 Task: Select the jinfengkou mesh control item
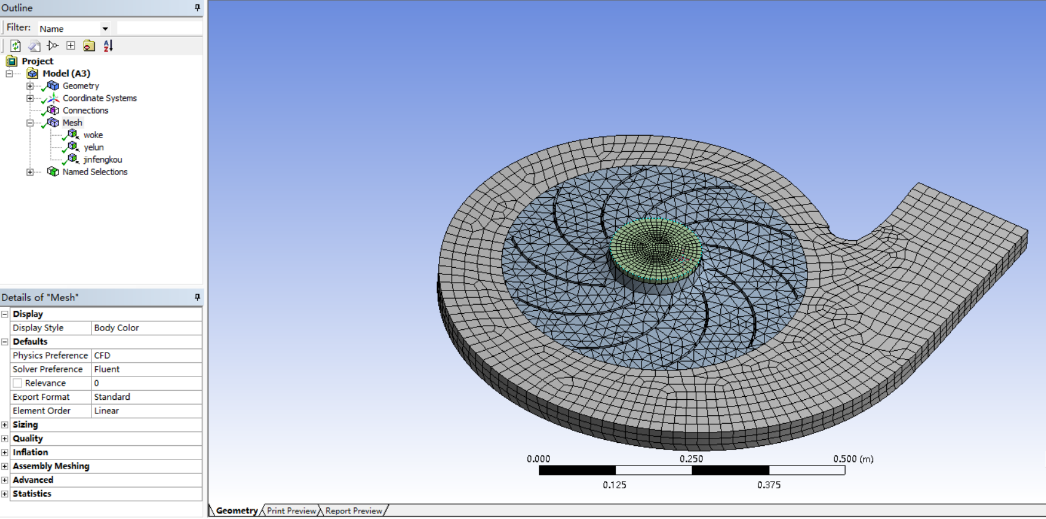coord(102,159)
